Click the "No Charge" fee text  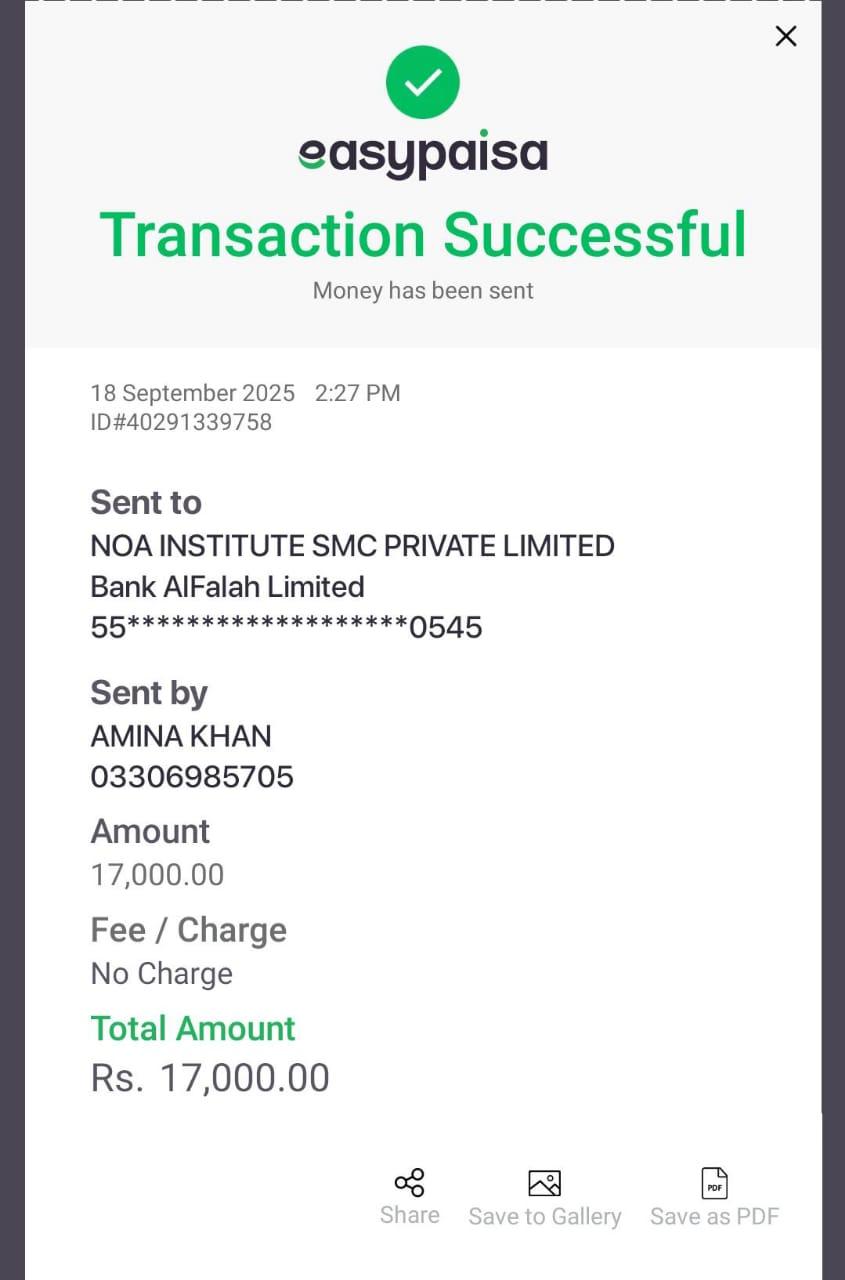[x=162, y=973]
